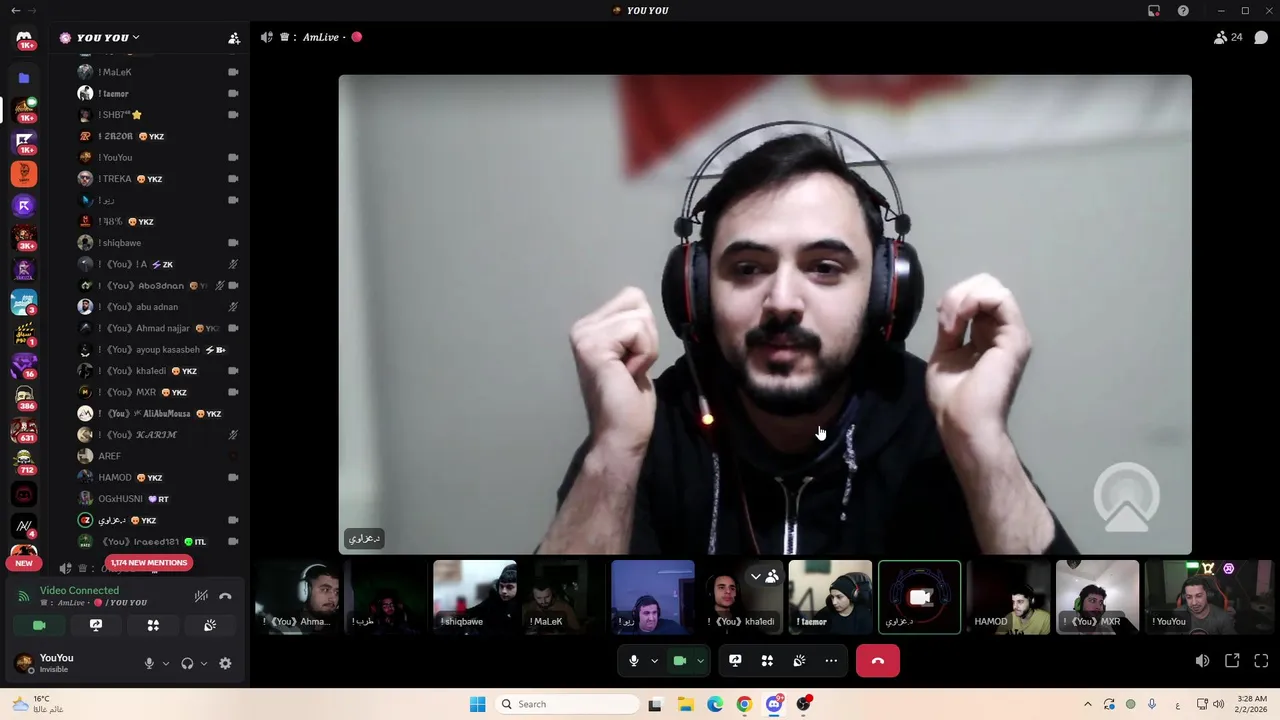The width and height of the screenshot is (1280, 720).
Task: Open the soundboard from the bottom call controls
Action: click(799, 661)
